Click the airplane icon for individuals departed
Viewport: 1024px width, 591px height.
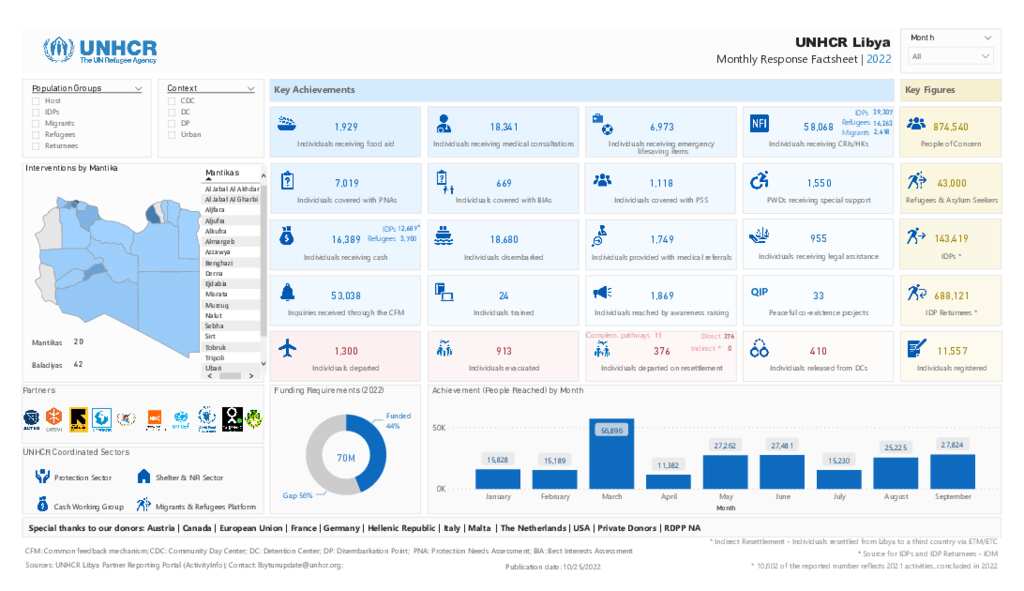(289, 348)
